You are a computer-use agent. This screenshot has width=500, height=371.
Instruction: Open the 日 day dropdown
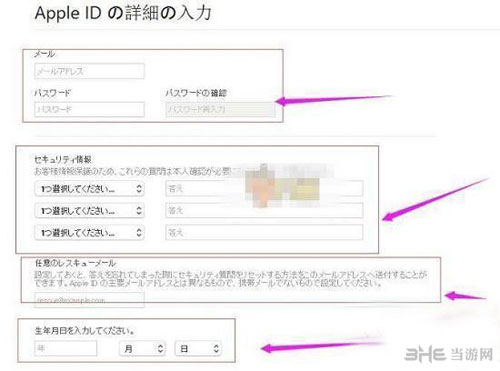(198, 349)
